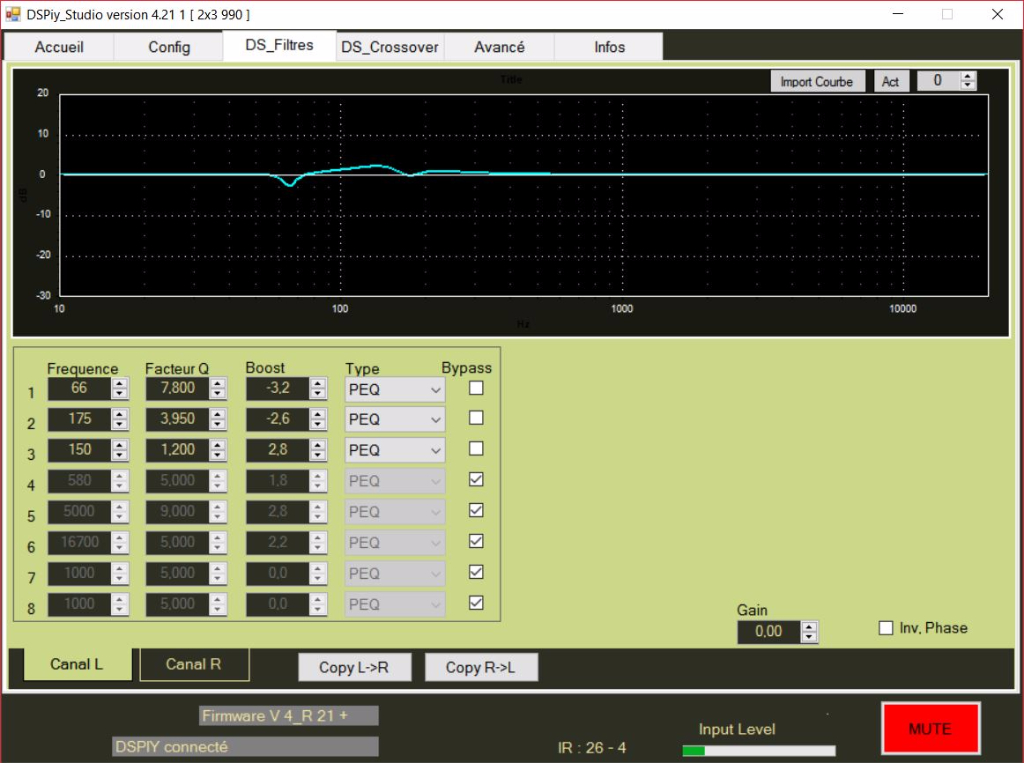
Task: Increase the Facteur Q value of filter 1
Action: 219,383
